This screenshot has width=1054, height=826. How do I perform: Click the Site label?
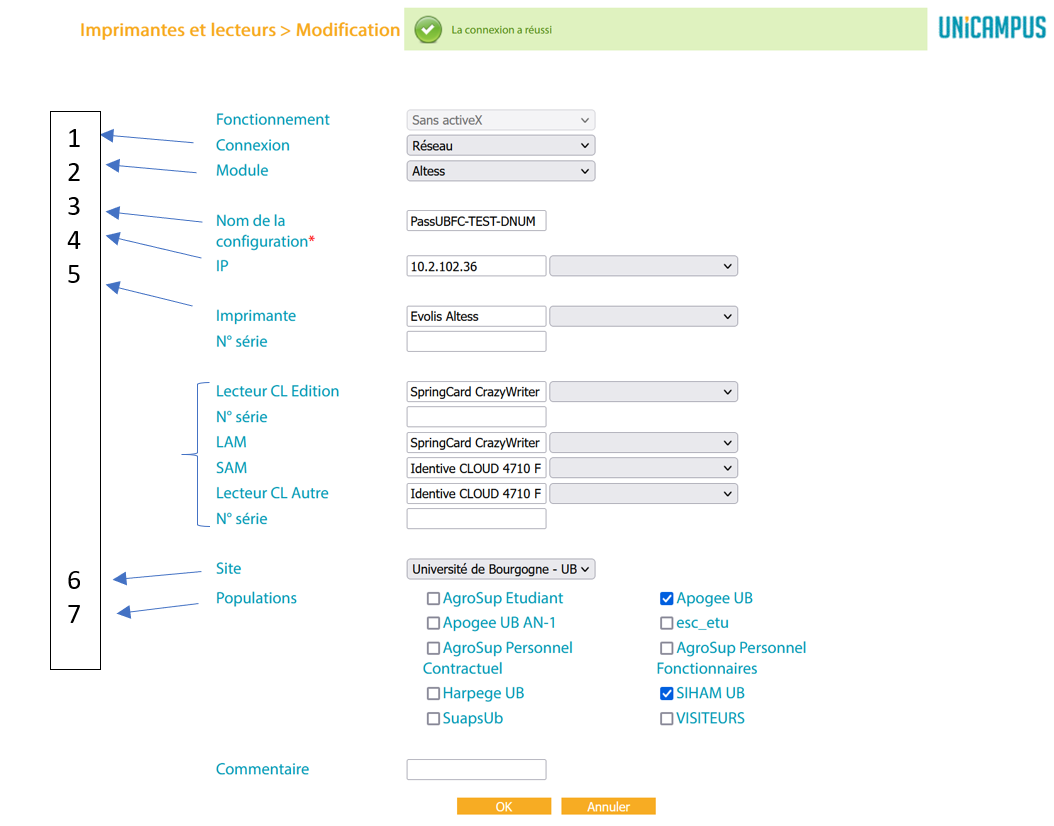229,569
